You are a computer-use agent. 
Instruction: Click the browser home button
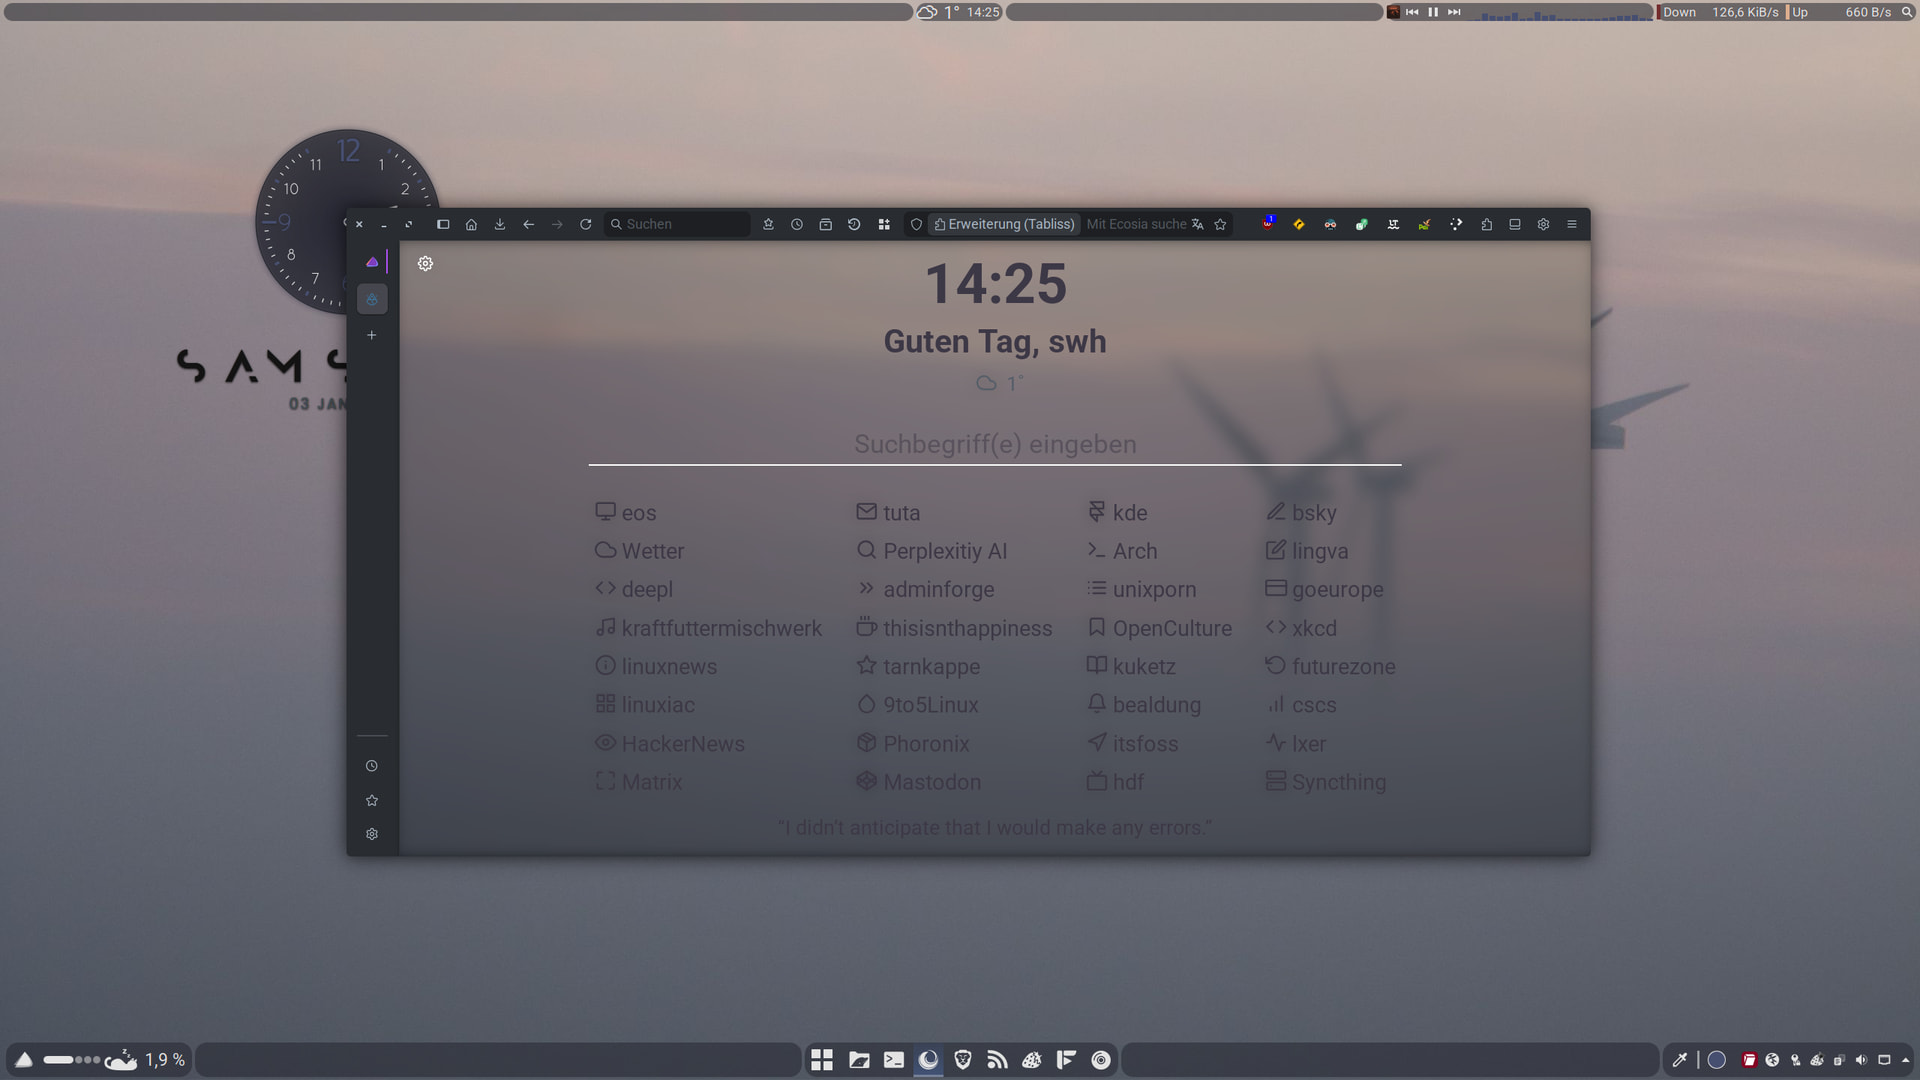[471, 224]
